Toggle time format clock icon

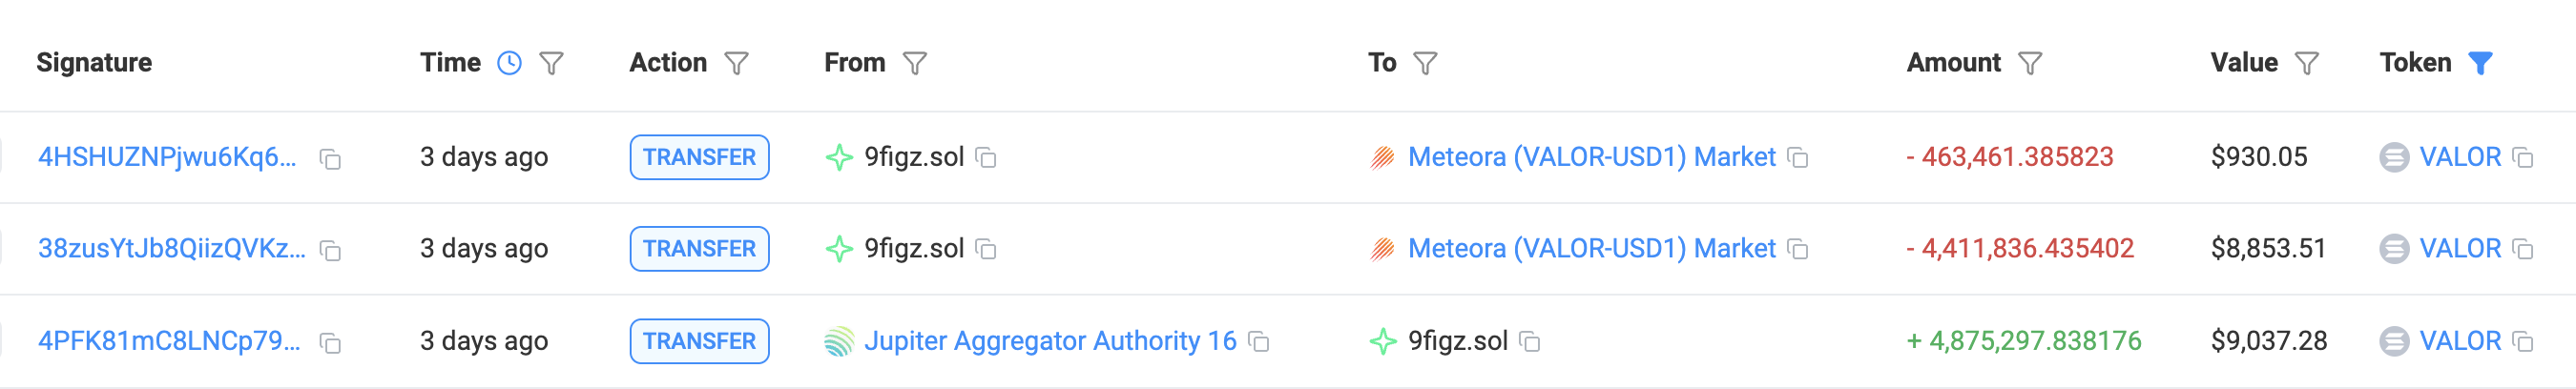click(509, 63)
